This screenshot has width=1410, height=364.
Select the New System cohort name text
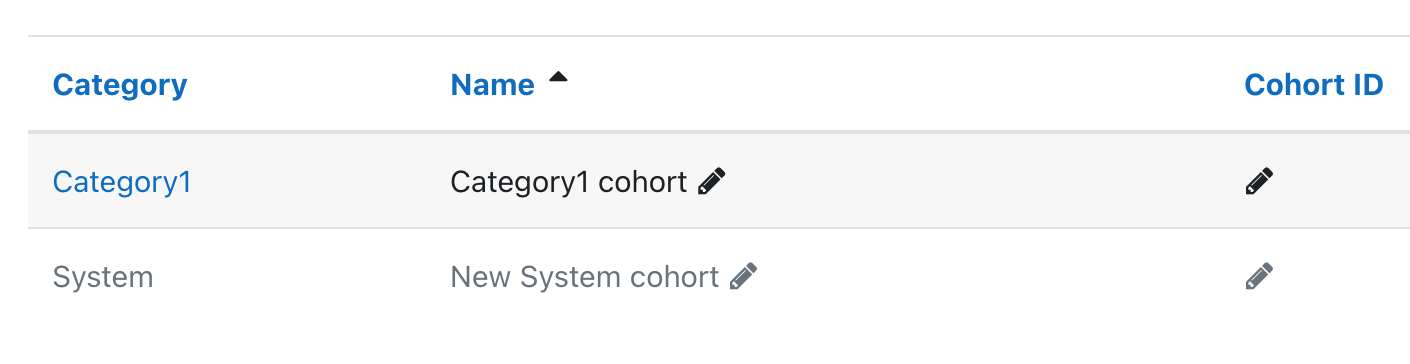585,277
